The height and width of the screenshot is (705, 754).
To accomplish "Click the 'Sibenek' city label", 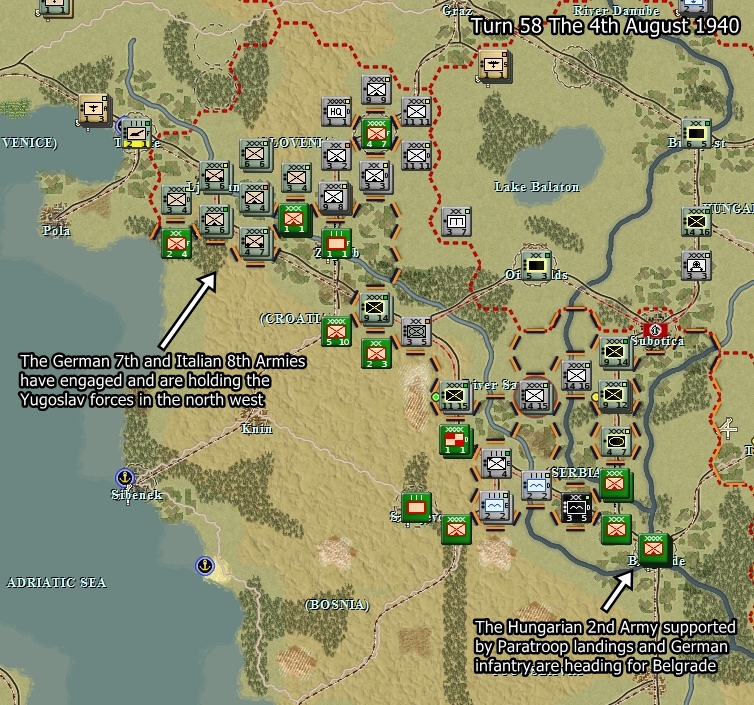I will click(137, 495).
